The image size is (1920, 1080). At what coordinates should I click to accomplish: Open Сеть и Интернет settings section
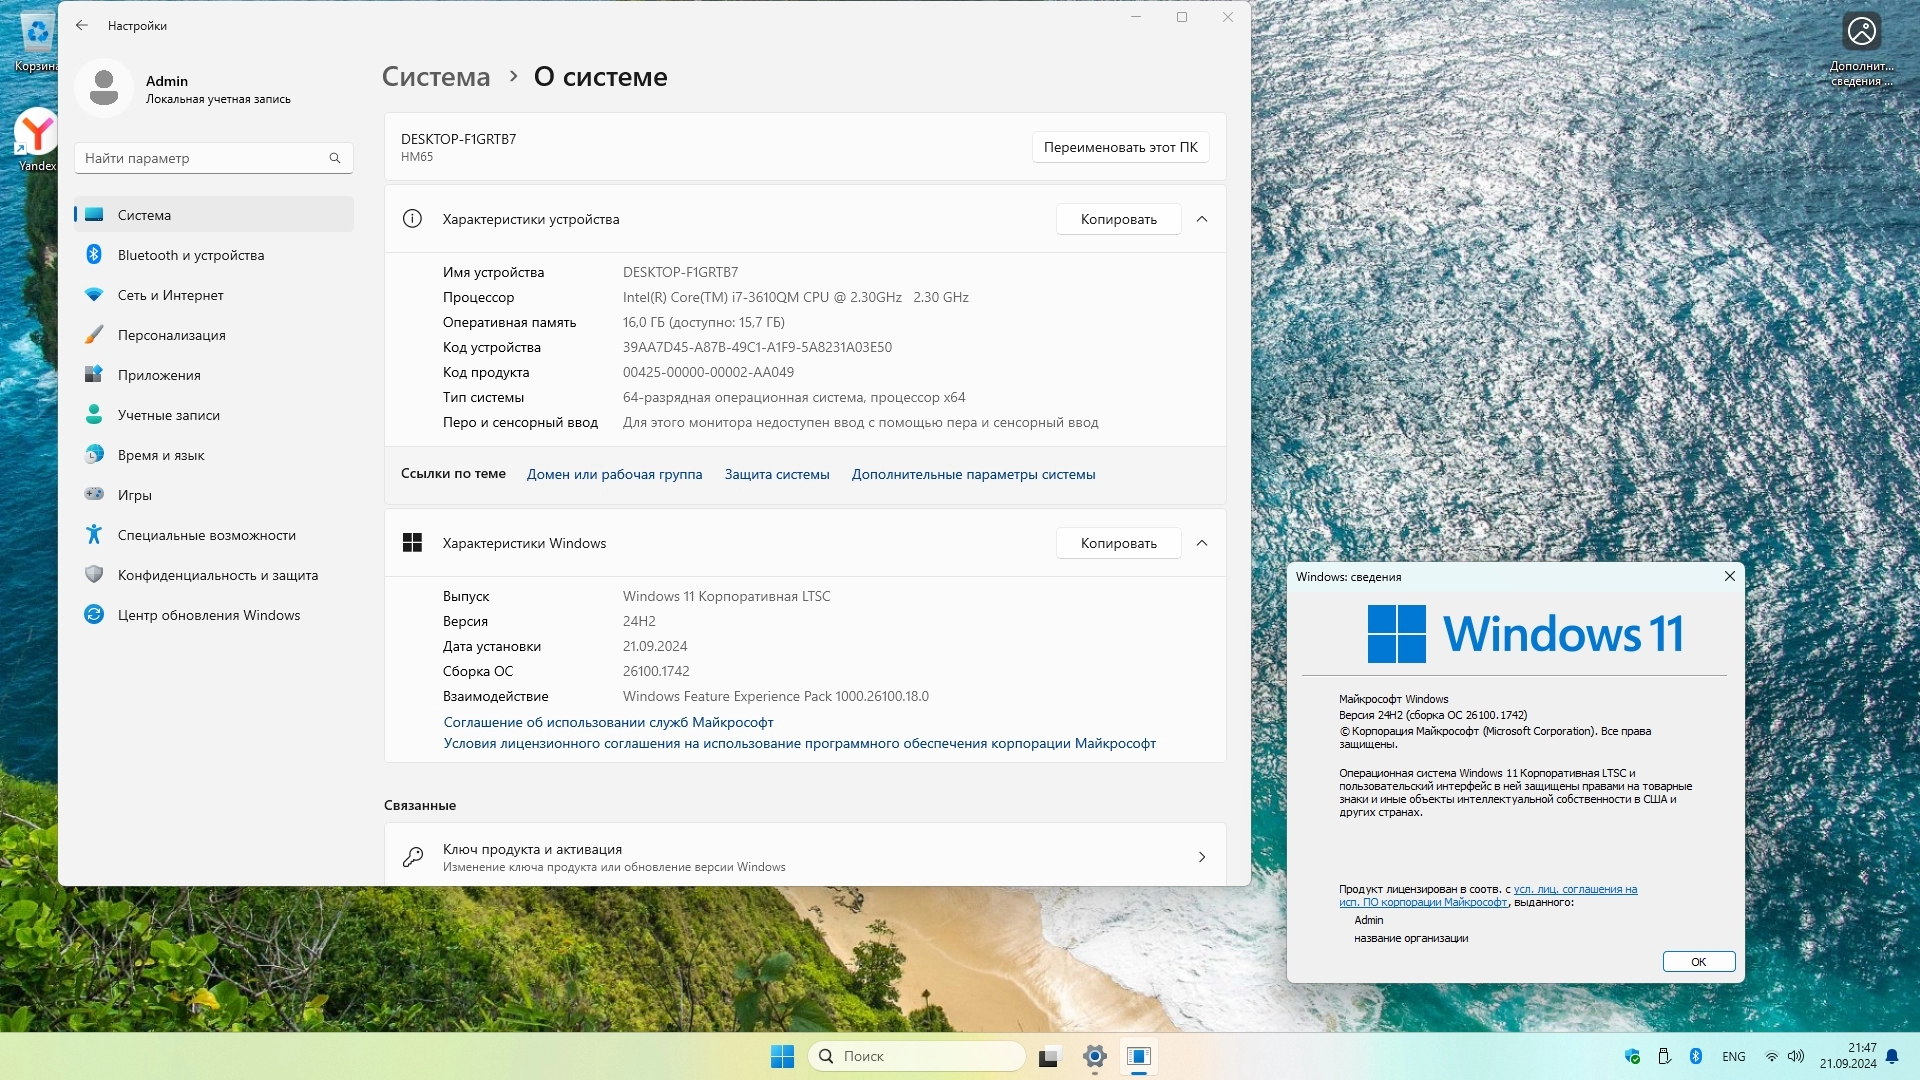tap(170, 295)
